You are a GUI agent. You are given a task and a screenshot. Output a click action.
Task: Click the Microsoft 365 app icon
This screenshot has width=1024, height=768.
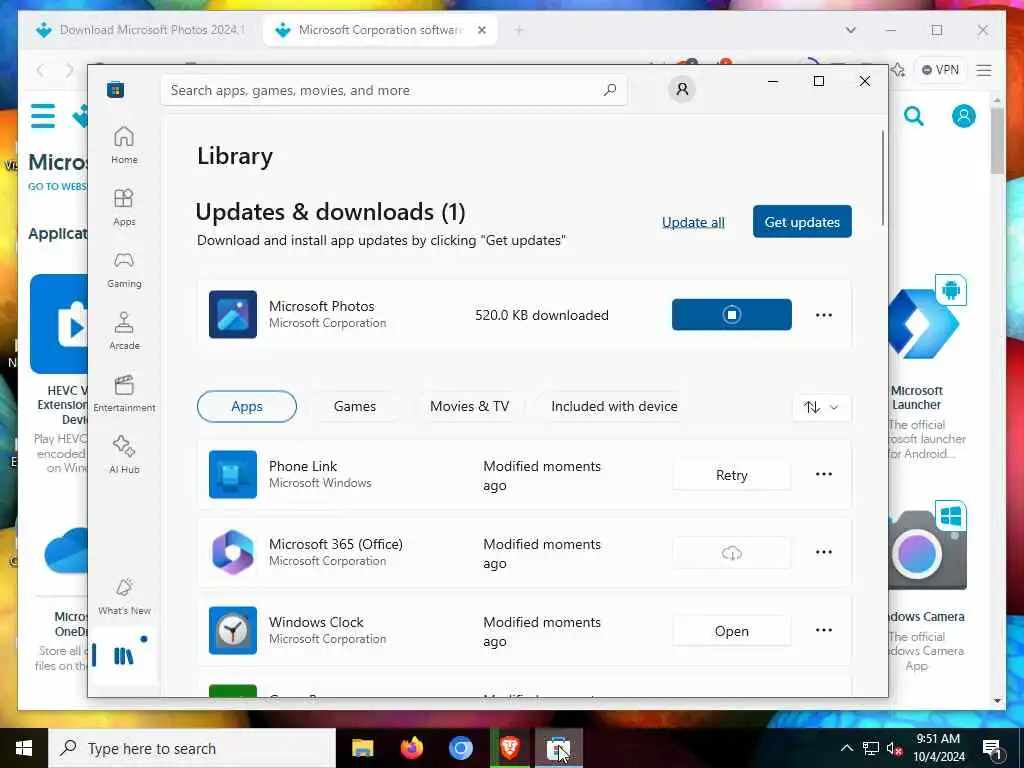click(232, 552)
